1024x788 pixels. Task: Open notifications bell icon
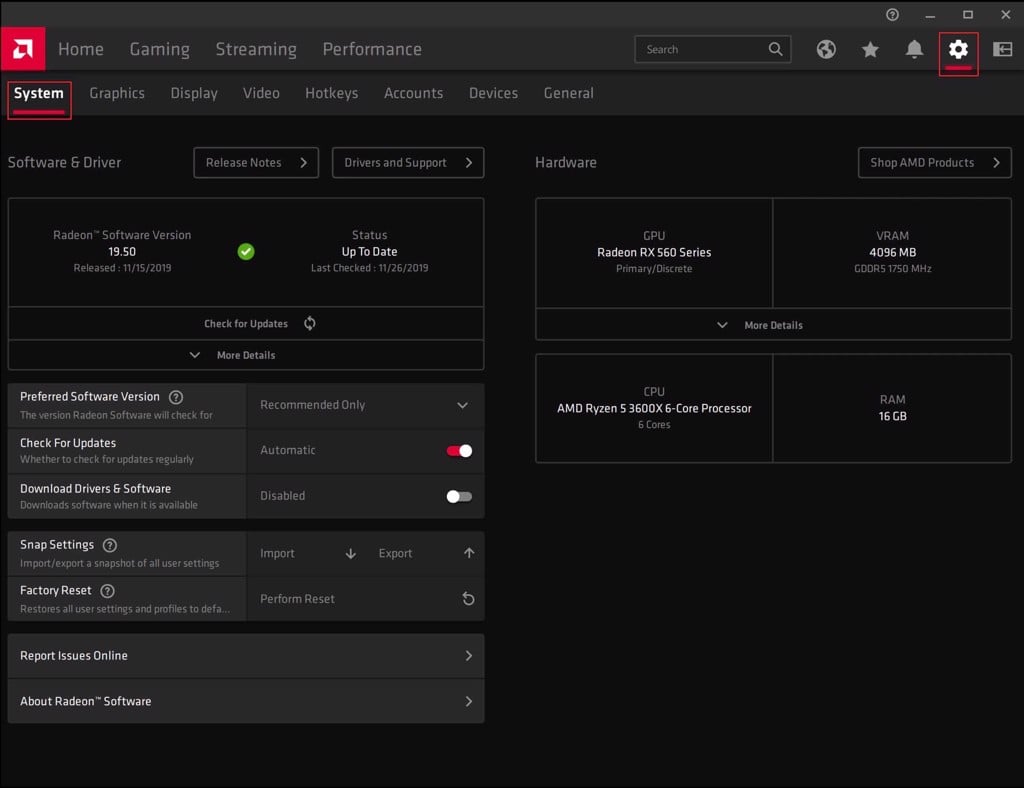tap(914, 49)
